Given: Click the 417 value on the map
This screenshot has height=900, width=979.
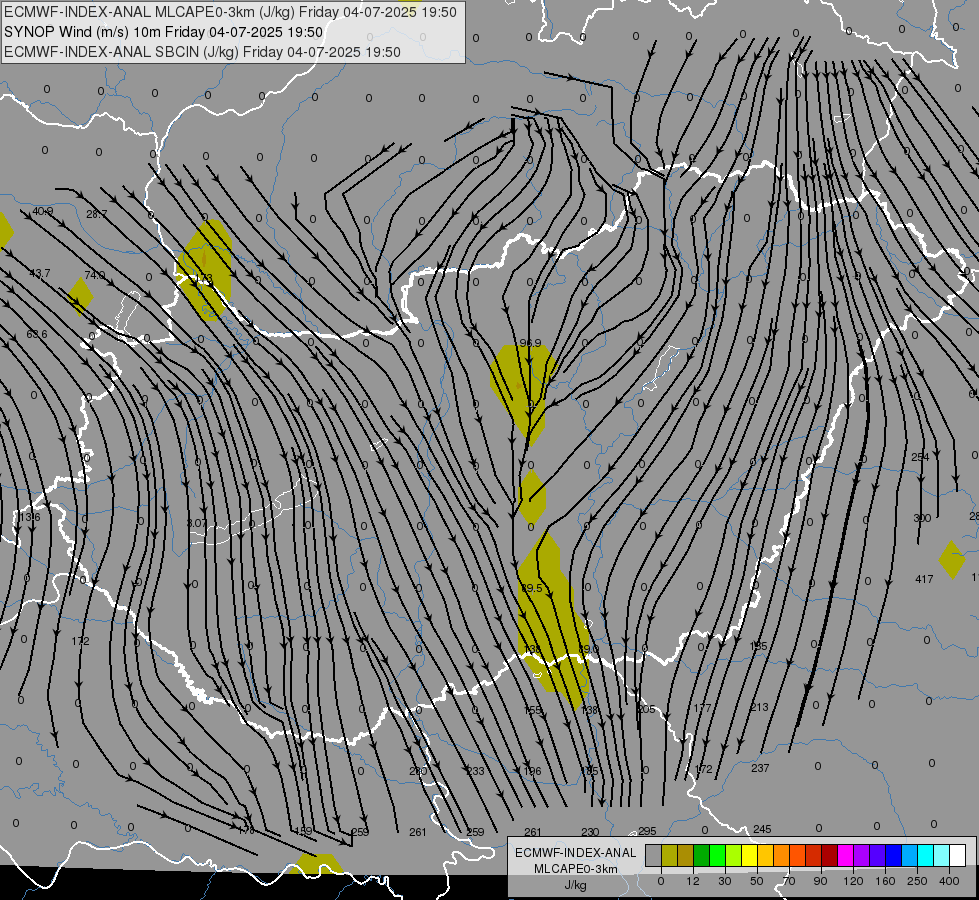Looking at the screenshot, I should (x=924, y=580).
